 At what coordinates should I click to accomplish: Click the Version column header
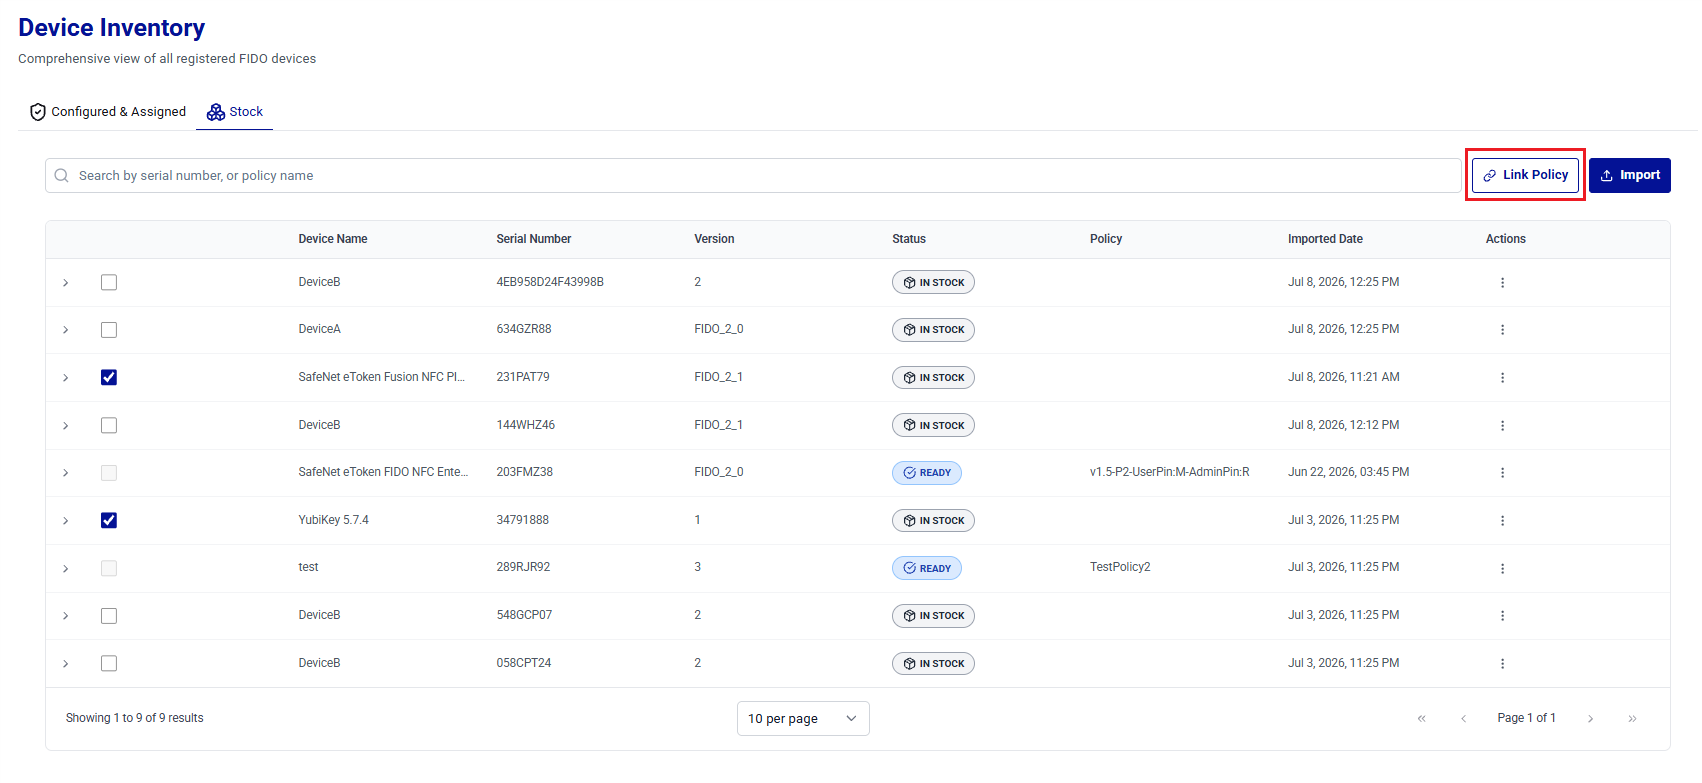coord(714,239)
